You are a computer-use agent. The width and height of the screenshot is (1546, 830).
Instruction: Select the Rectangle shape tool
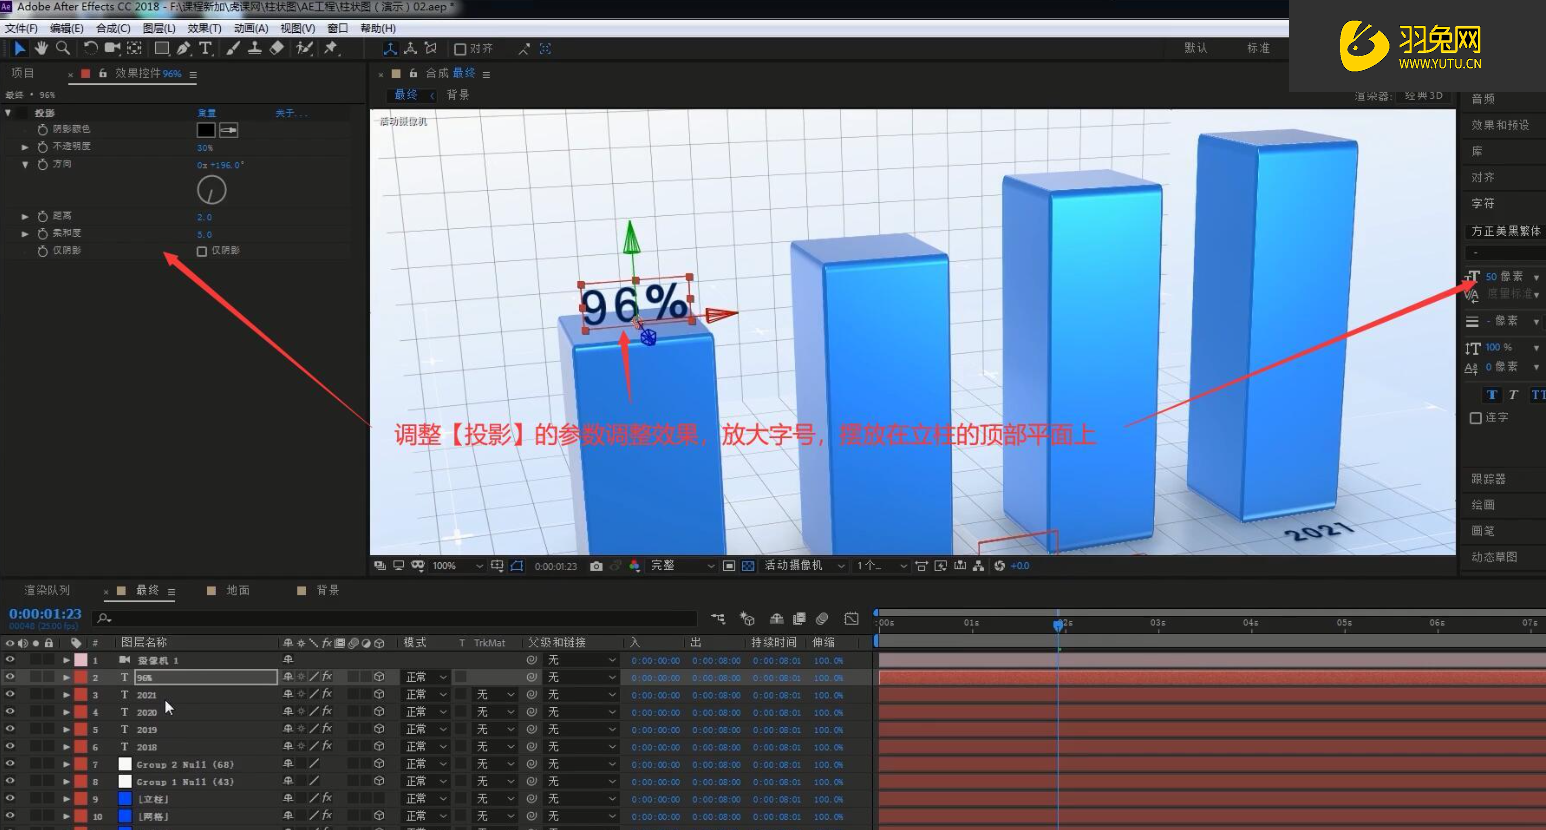point(161,48)
